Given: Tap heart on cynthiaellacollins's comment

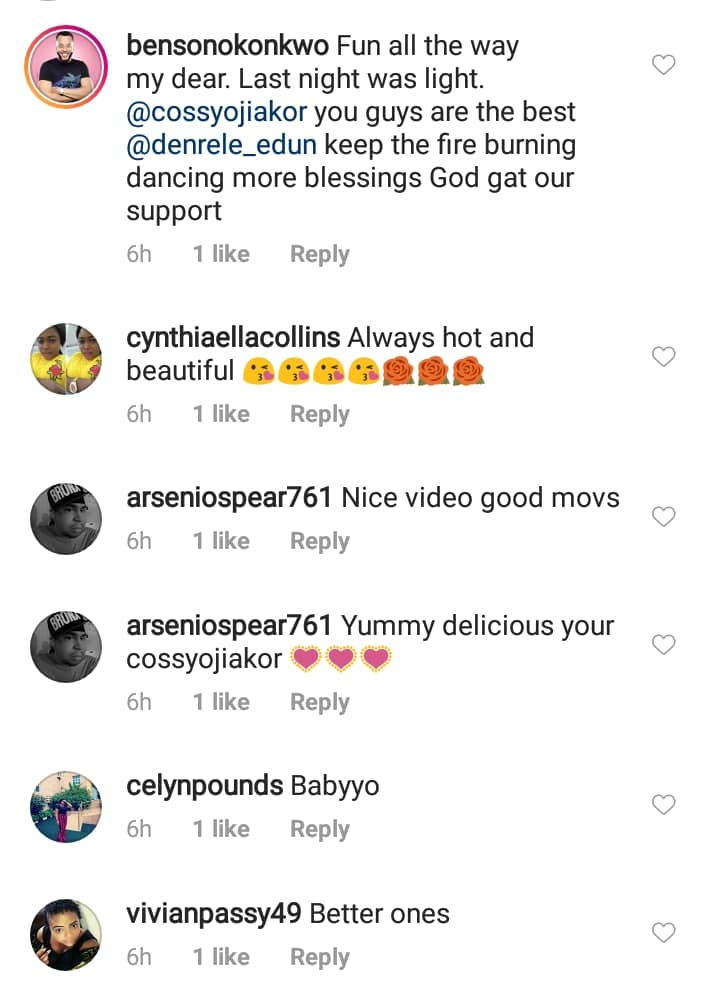Looking at the screenshot, I should click(663, 357).
